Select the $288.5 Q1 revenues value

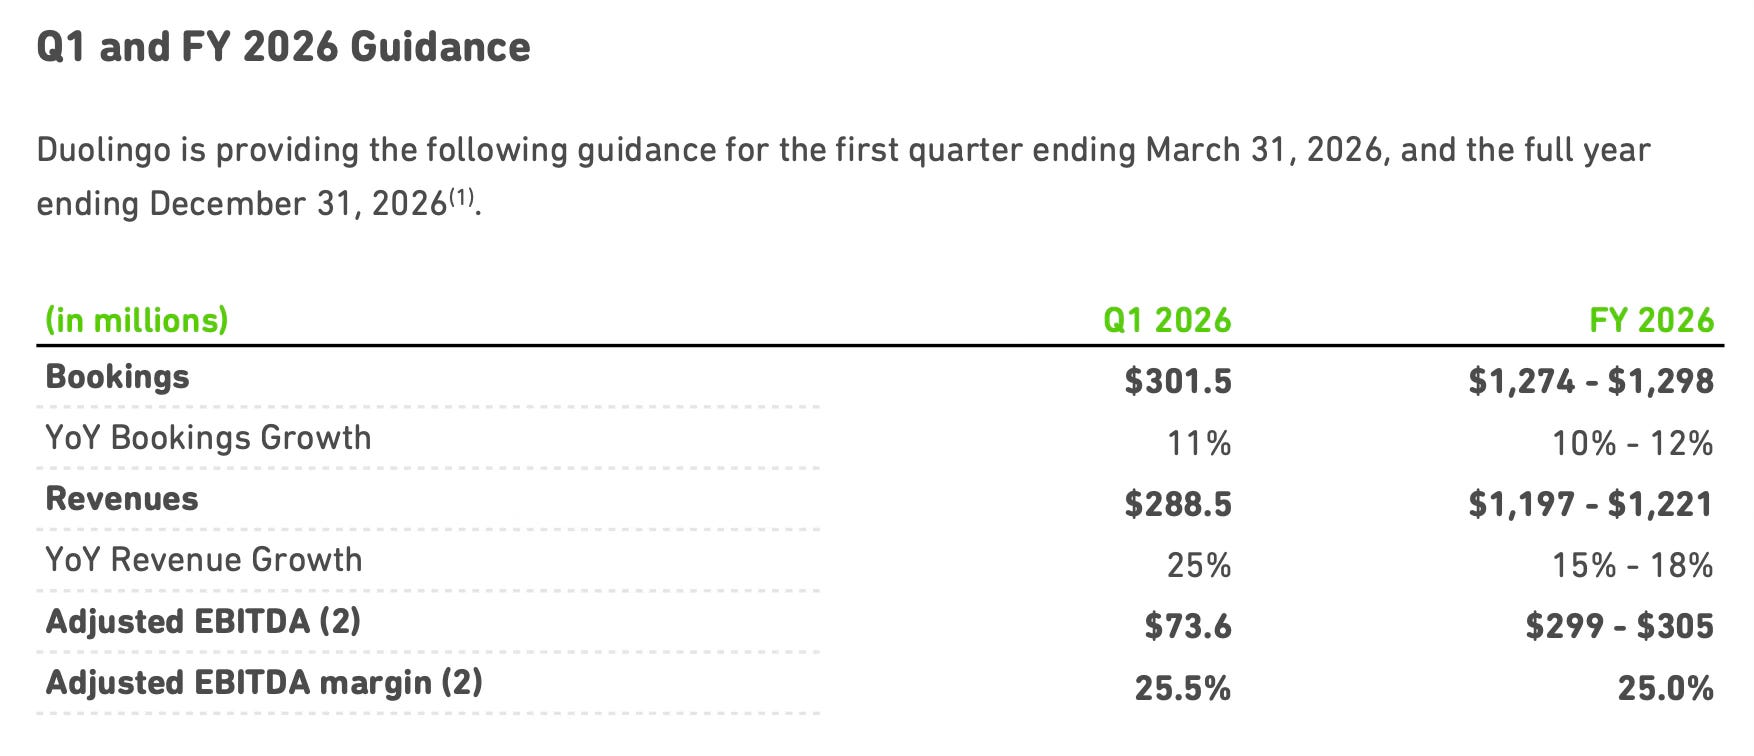click(x=1178, y=503)
